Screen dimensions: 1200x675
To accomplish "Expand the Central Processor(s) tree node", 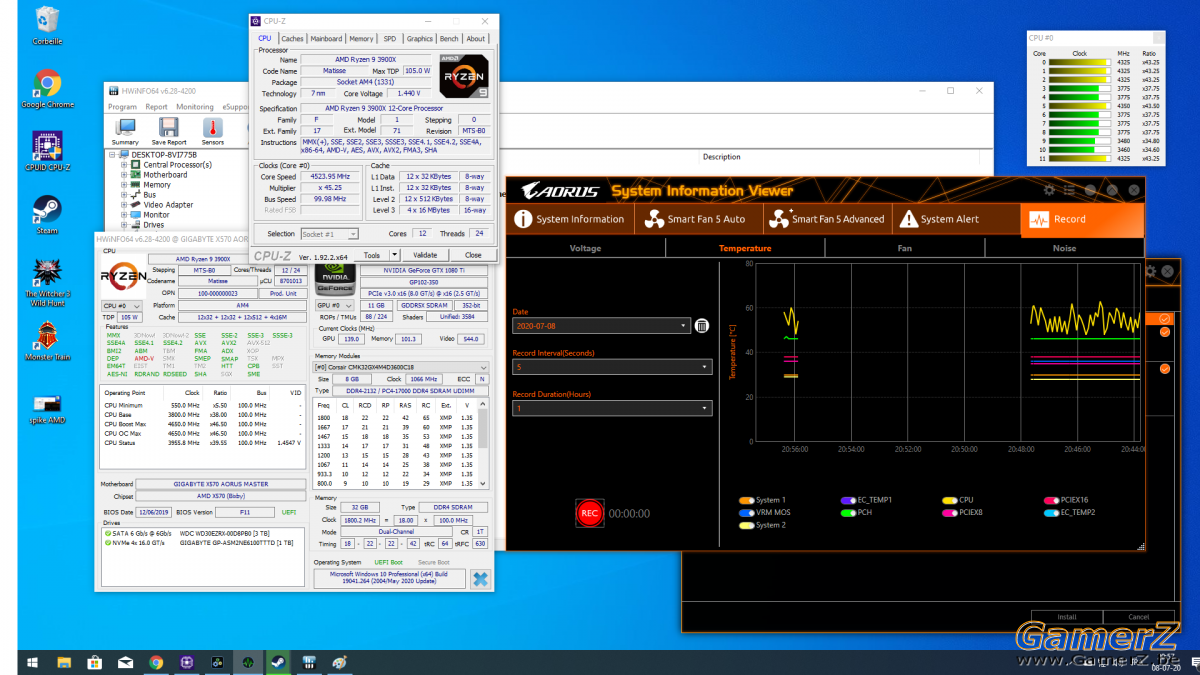I will pyautogui.click(x=124, y=165).
